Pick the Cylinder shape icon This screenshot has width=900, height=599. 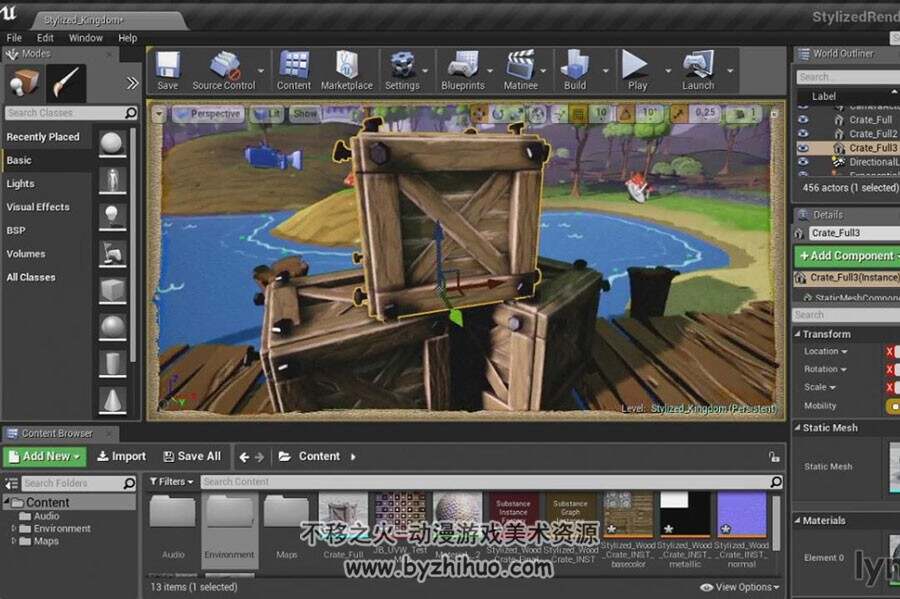(x=112, y=364)
